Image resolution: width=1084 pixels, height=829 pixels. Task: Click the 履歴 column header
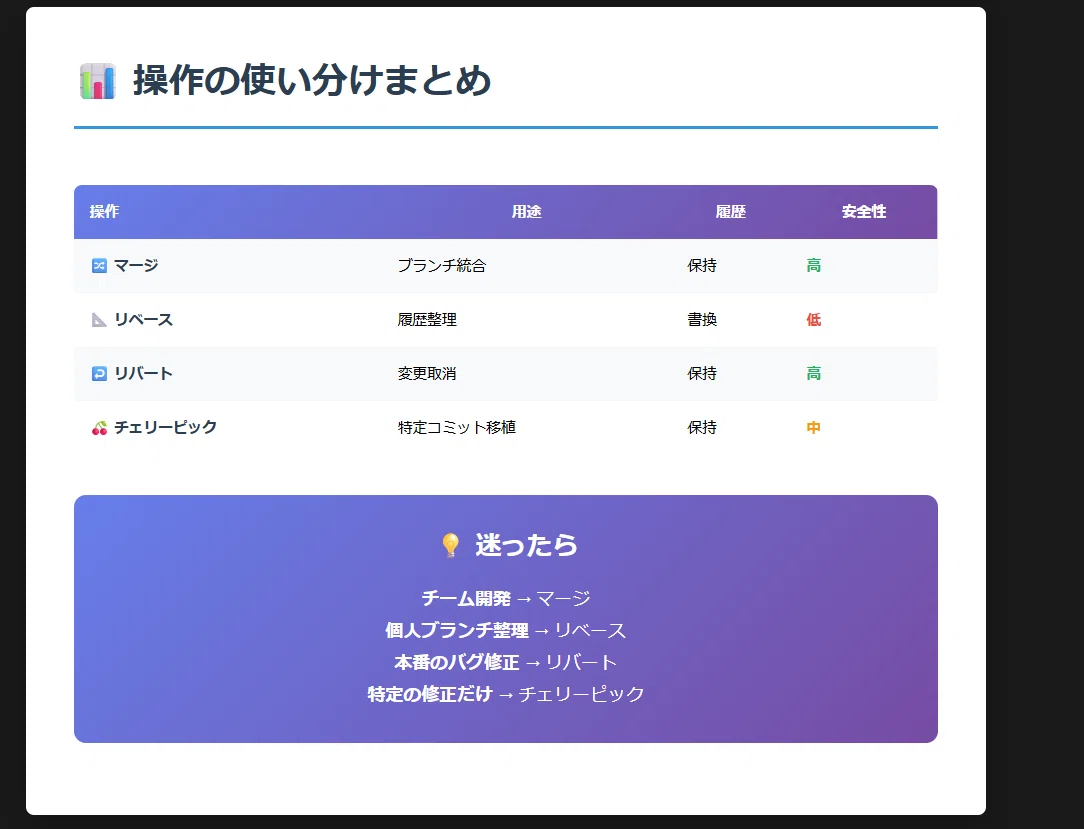731,212
